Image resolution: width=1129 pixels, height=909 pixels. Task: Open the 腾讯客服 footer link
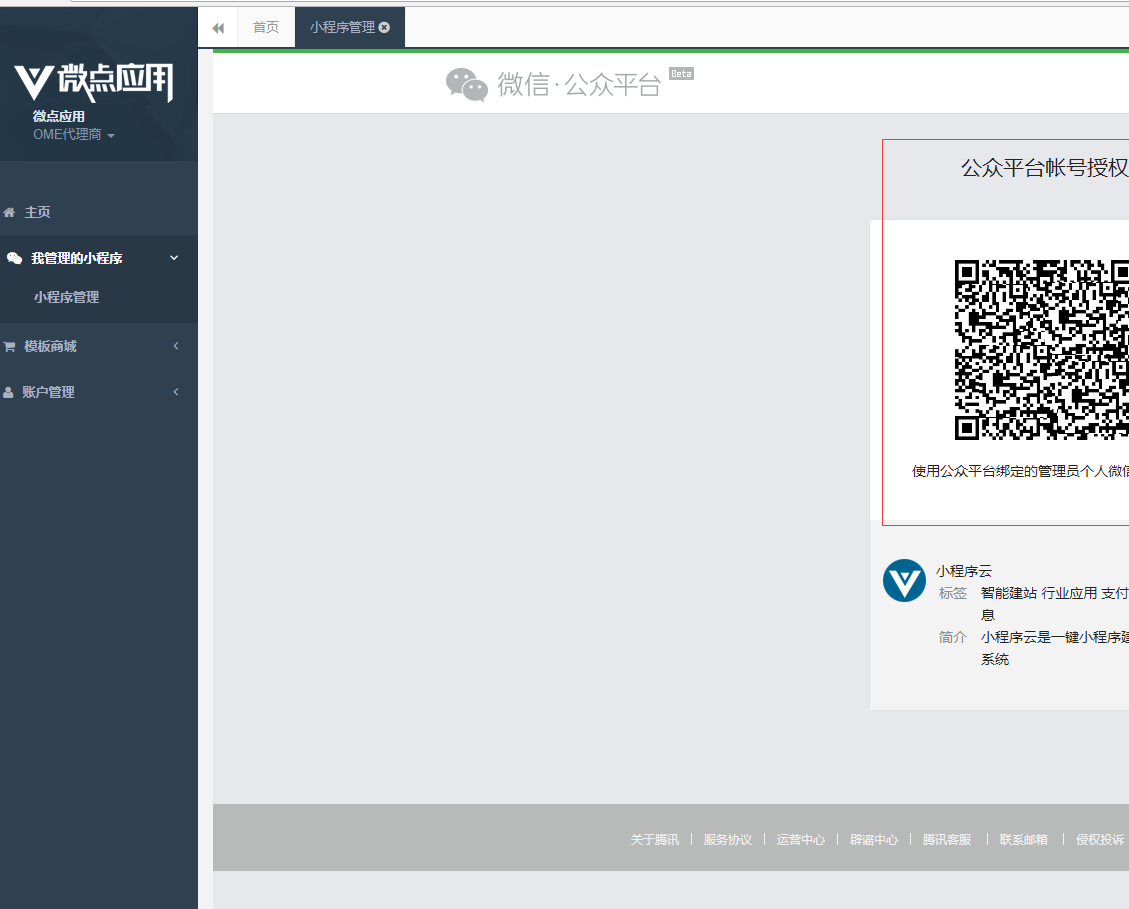click(x=946, y=840)
